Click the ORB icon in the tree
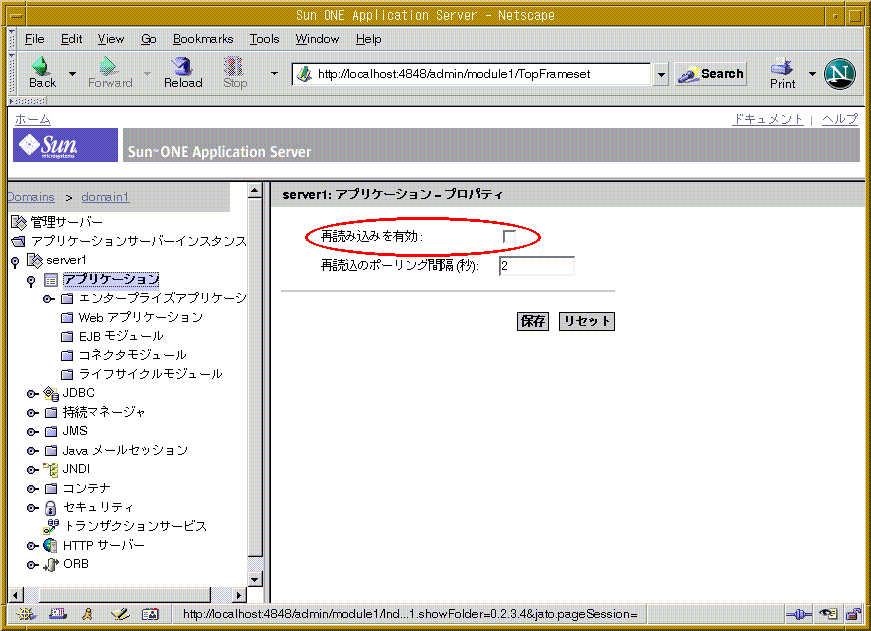Viewport: 871px width, 631px height. pyautogui.click(x=51, y=564)
